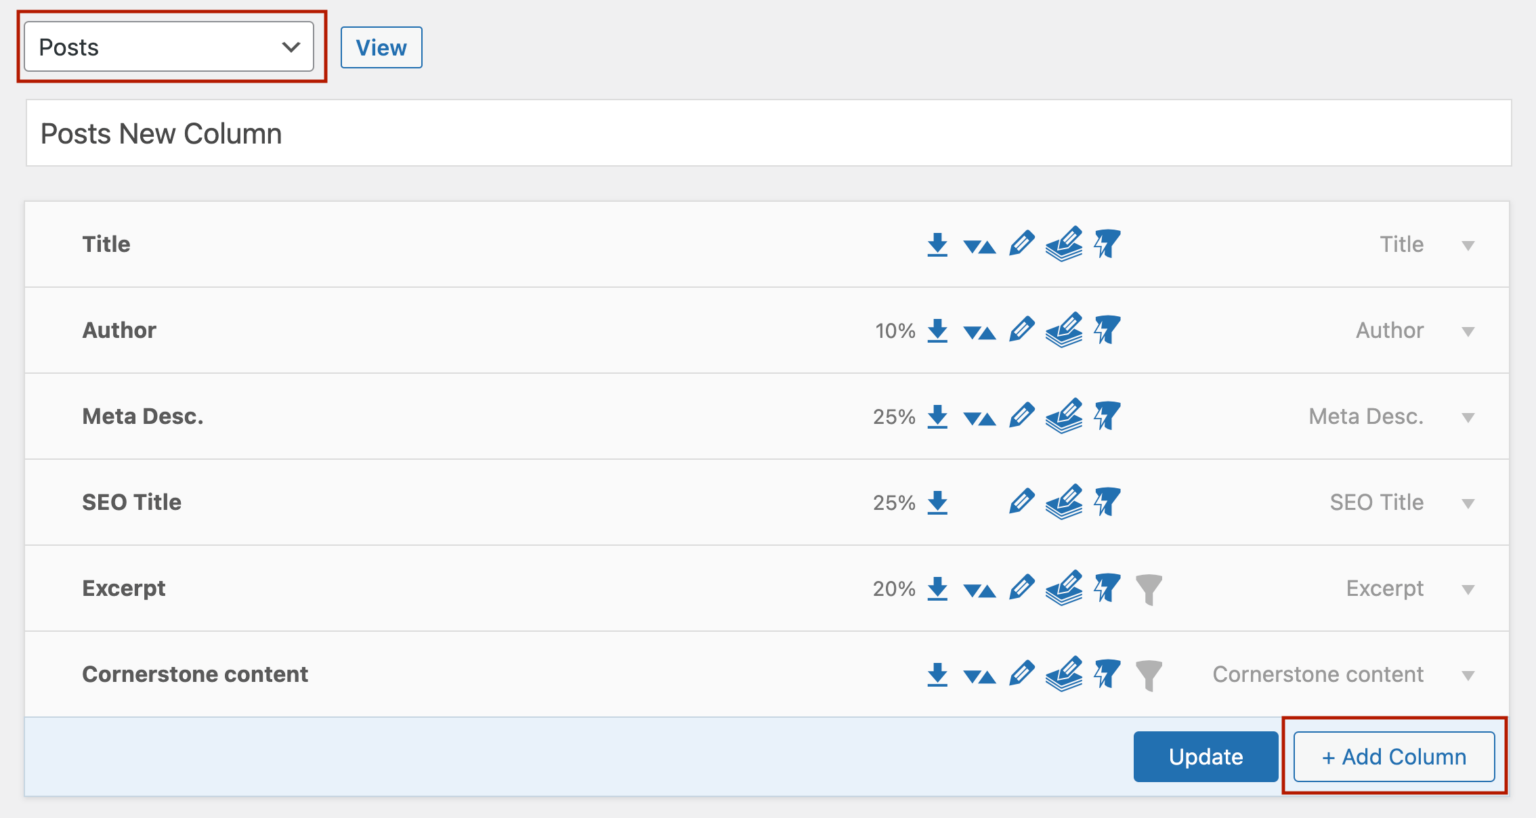Click the smart filter icon in Excerpt row
1536x818 pixels.
[1107, 588]
